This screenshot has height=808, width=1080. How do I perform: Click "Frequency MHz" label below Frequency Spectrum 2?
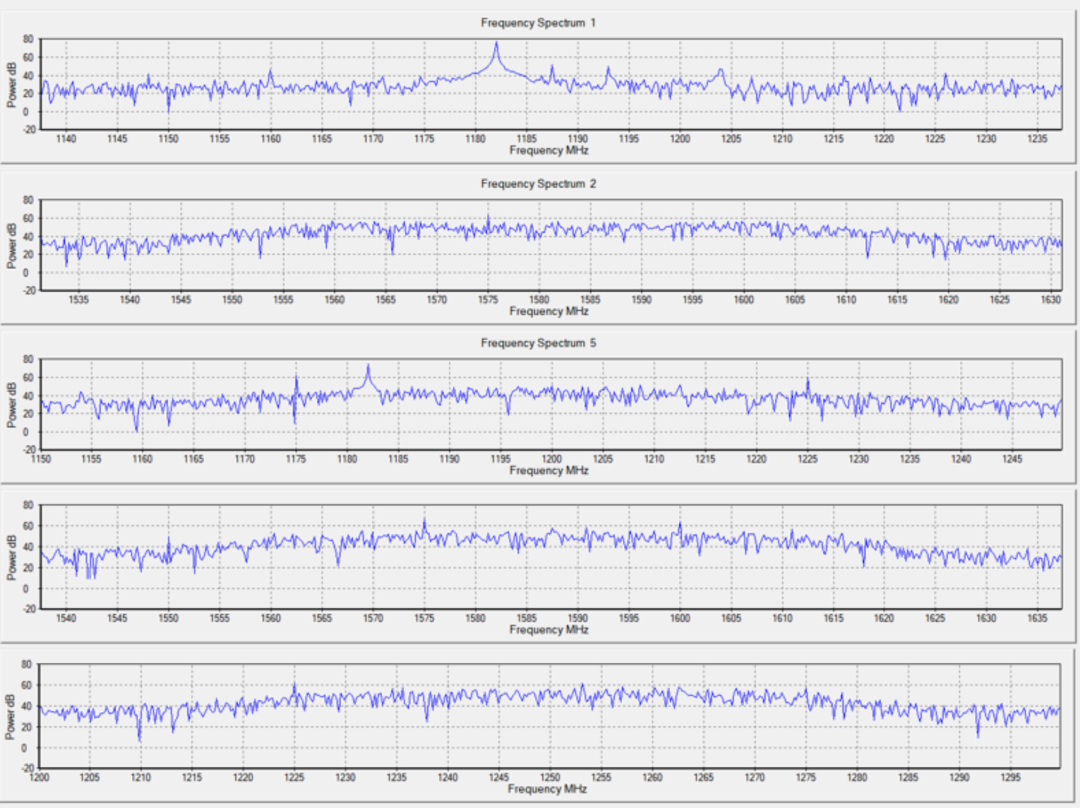coord(548,311)
